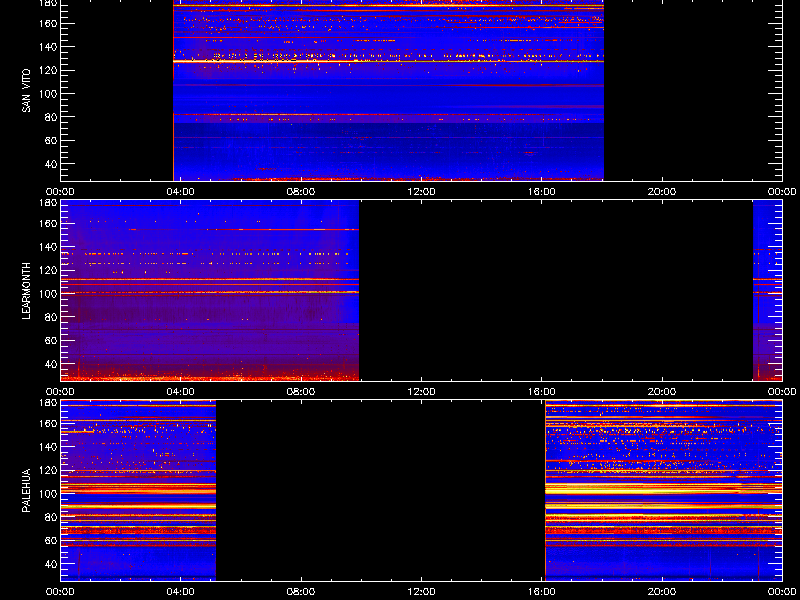800x600 pixels.
Task: Select the Learmonth spectrogram block starting at 00:00
Action: pyautogui.click(x=210, y=290)
